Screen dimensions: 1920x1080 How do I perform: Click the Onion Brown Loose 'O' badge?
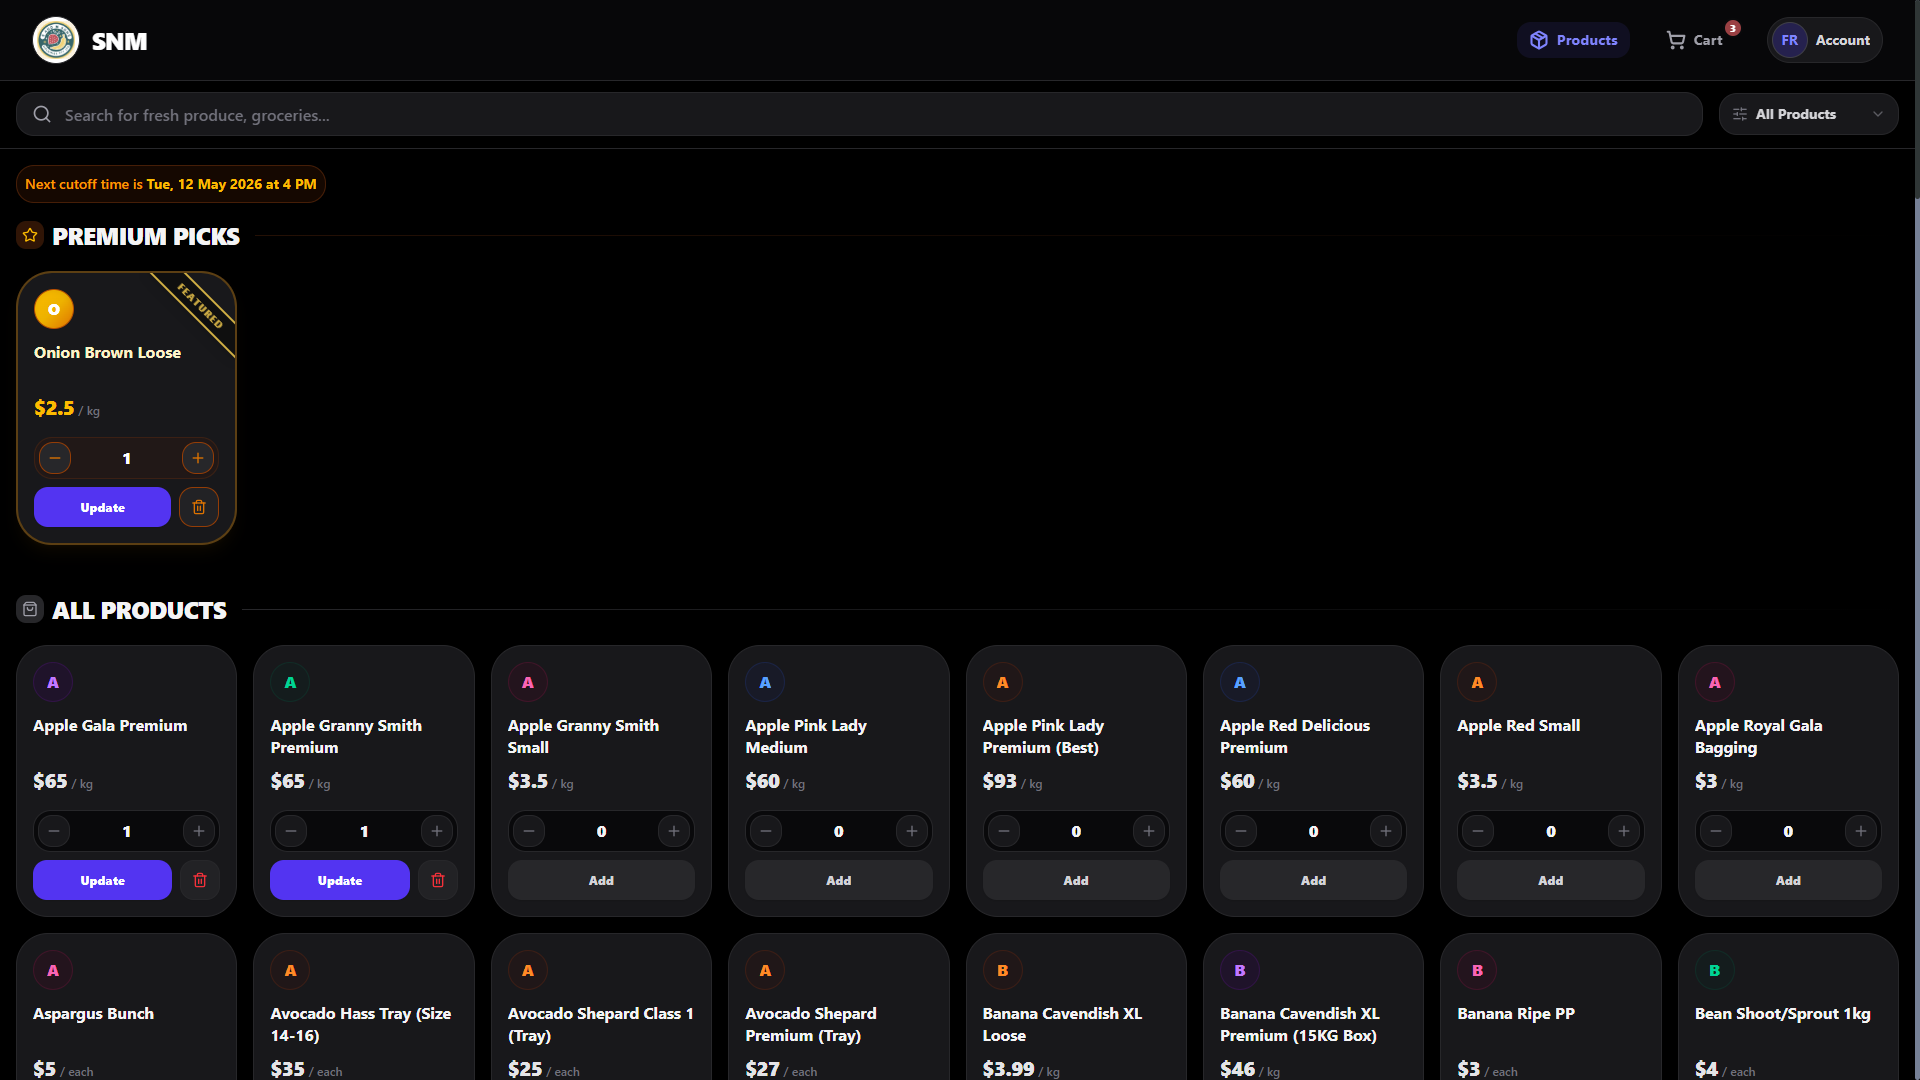pos(54,309)
